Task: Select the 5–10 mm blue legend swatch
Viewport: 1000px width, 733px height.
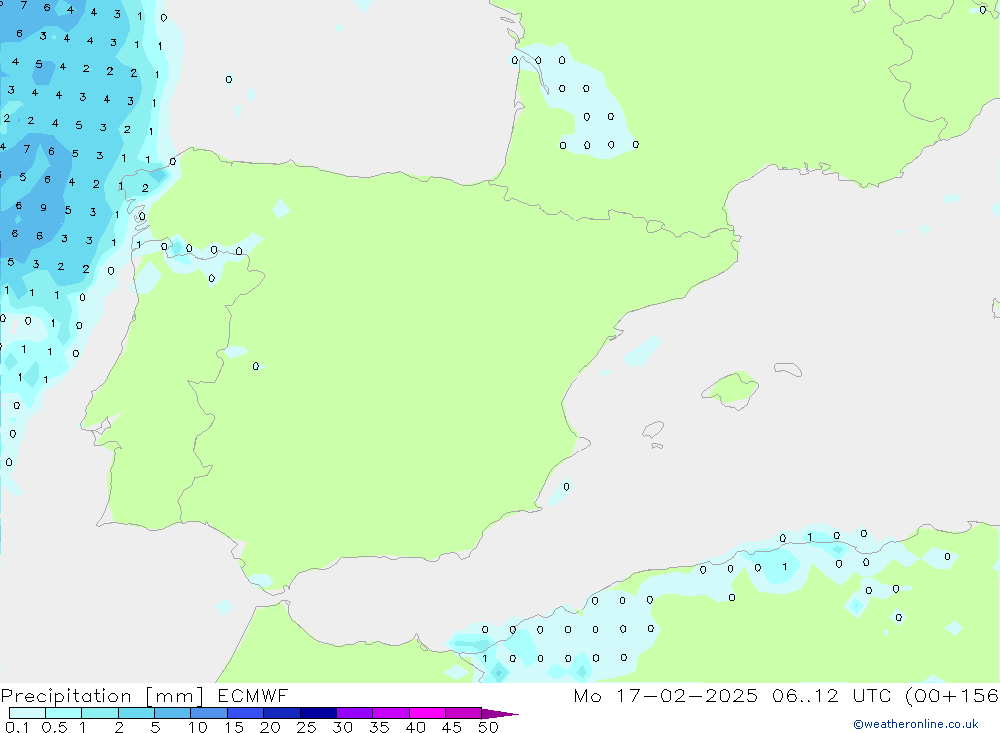Action: (172, 713)
